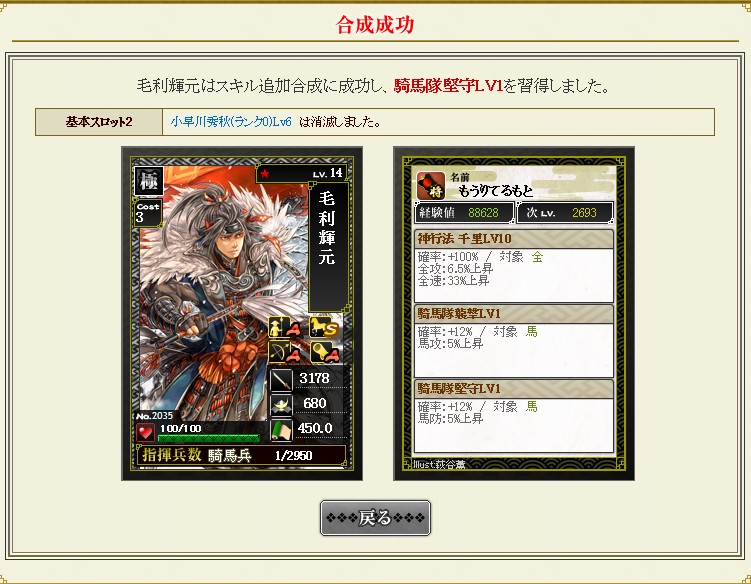The height and width of the screenshot is (584, 751).
Task: Click the bow aptitude A icon
Action: [x=284, y=353]
